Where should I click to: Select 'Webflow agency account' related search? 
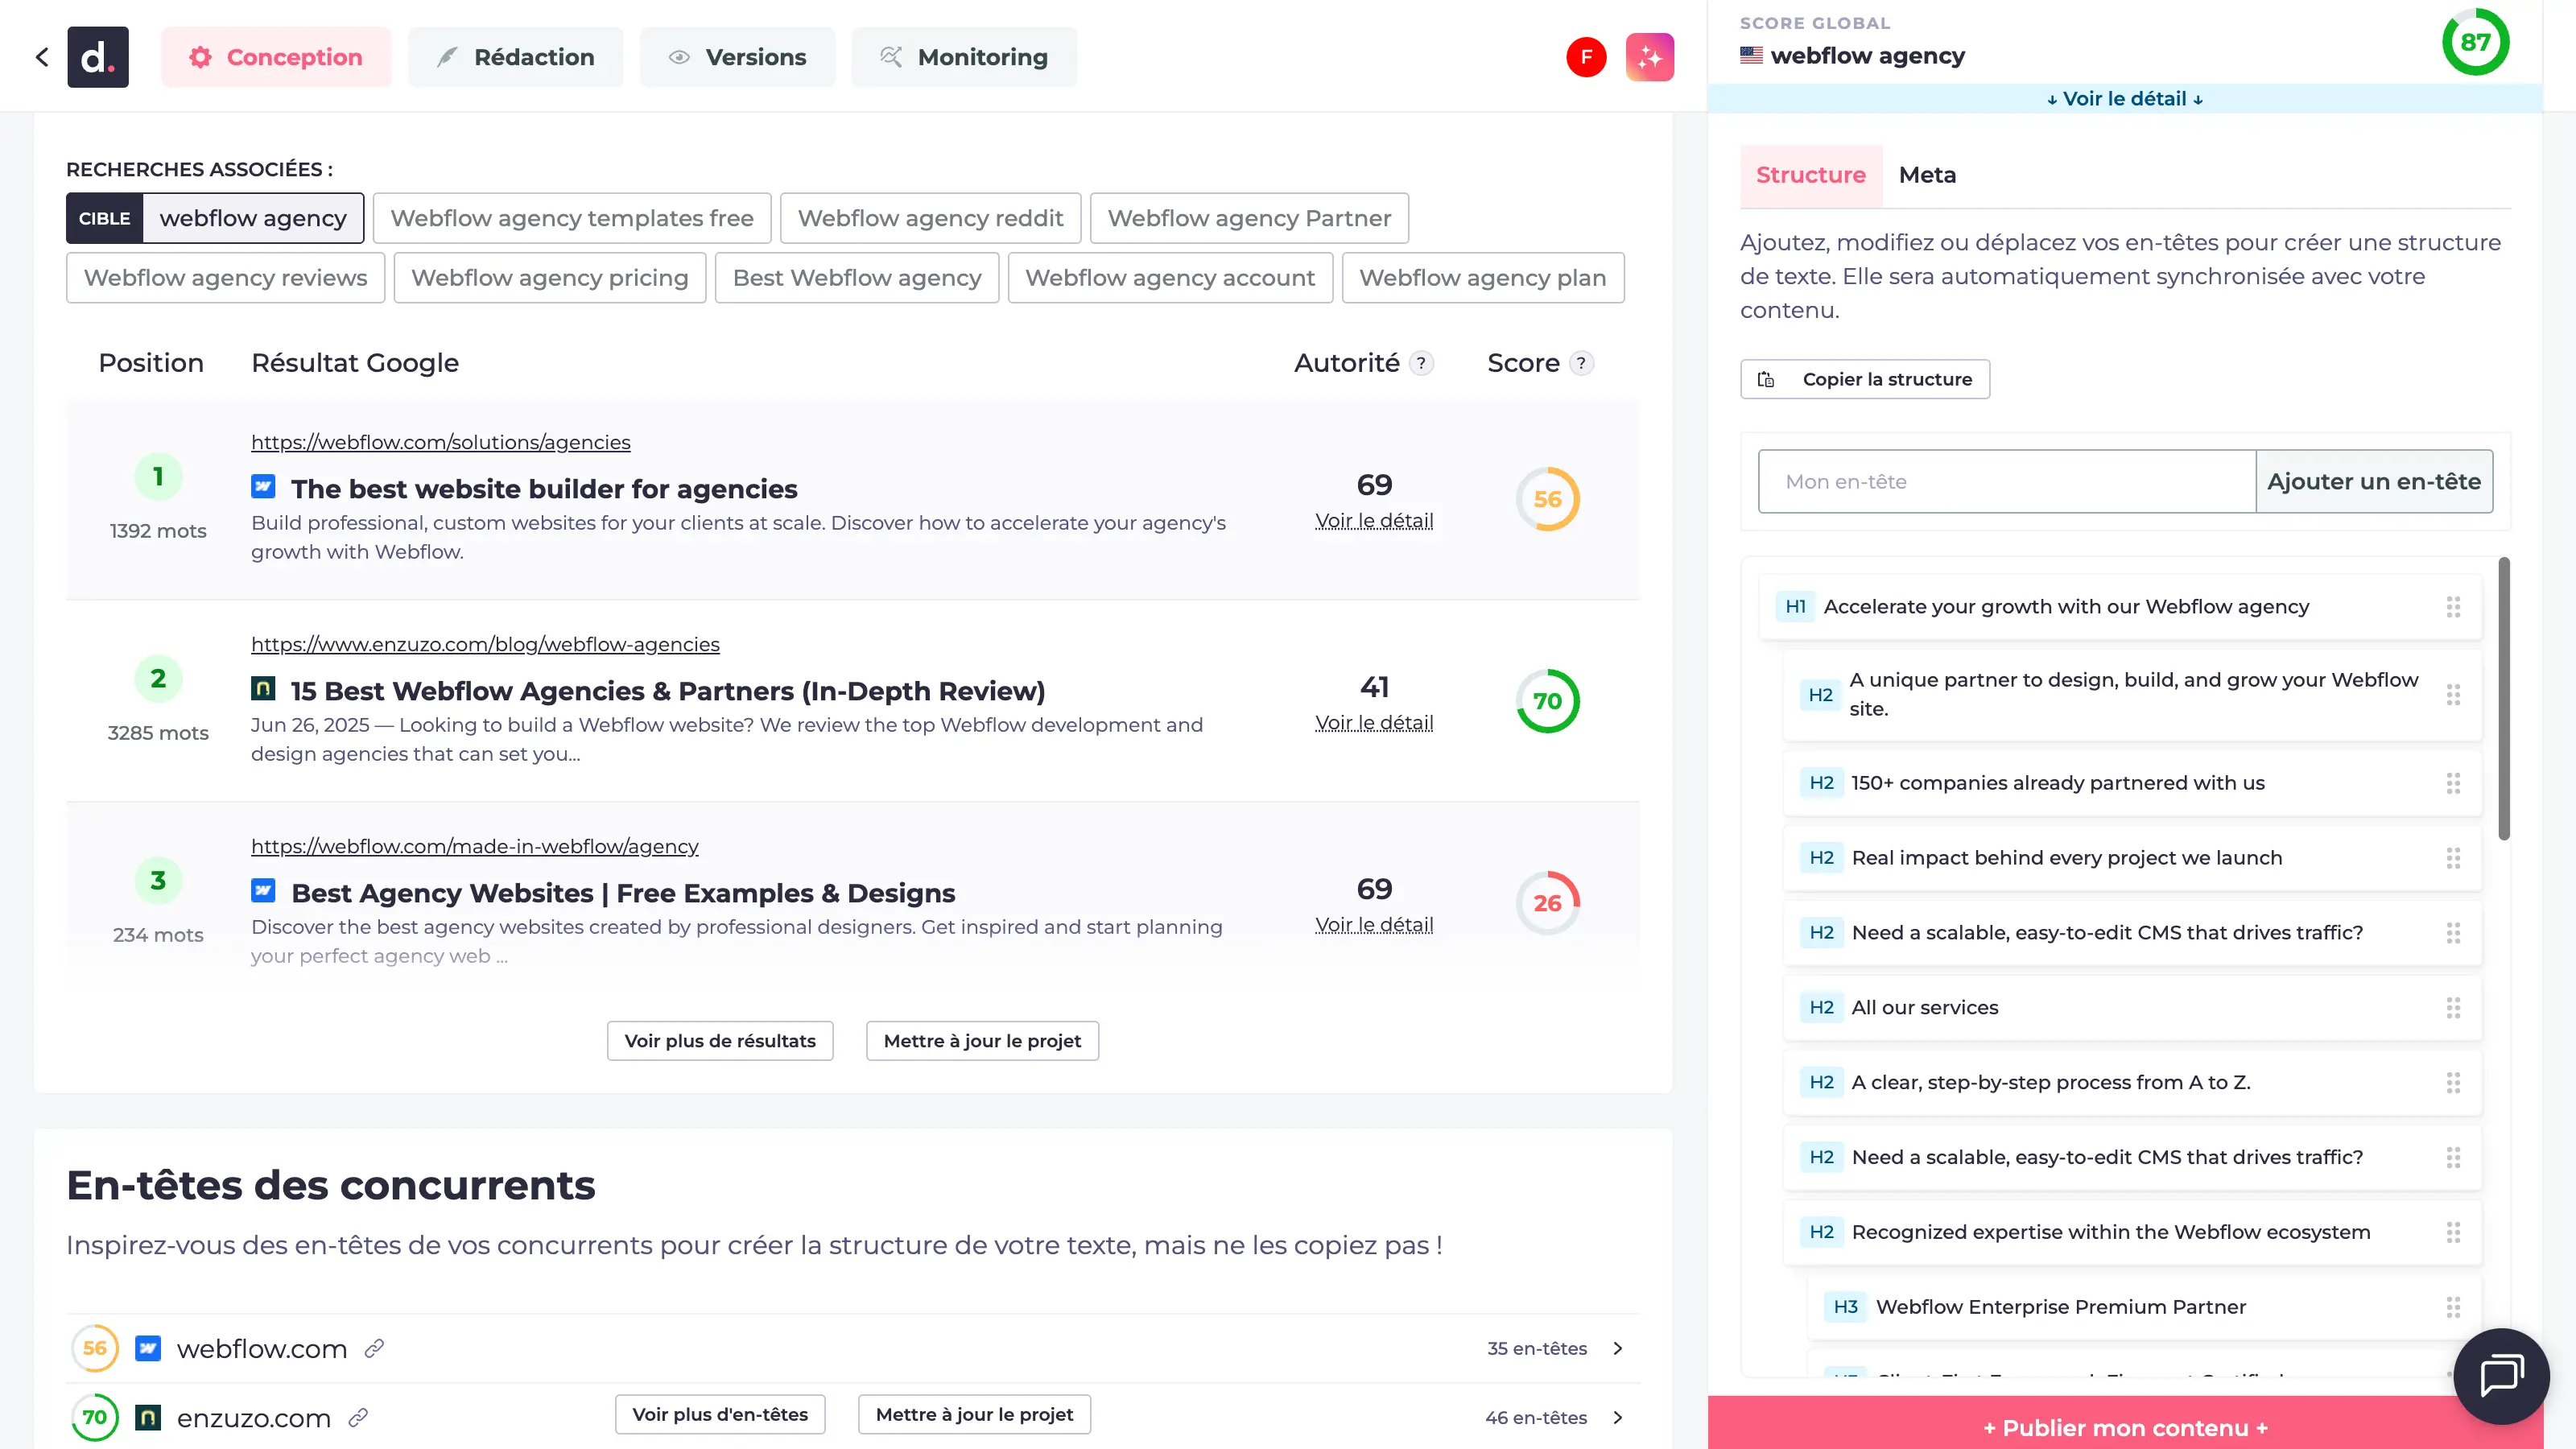[1170, 278]
